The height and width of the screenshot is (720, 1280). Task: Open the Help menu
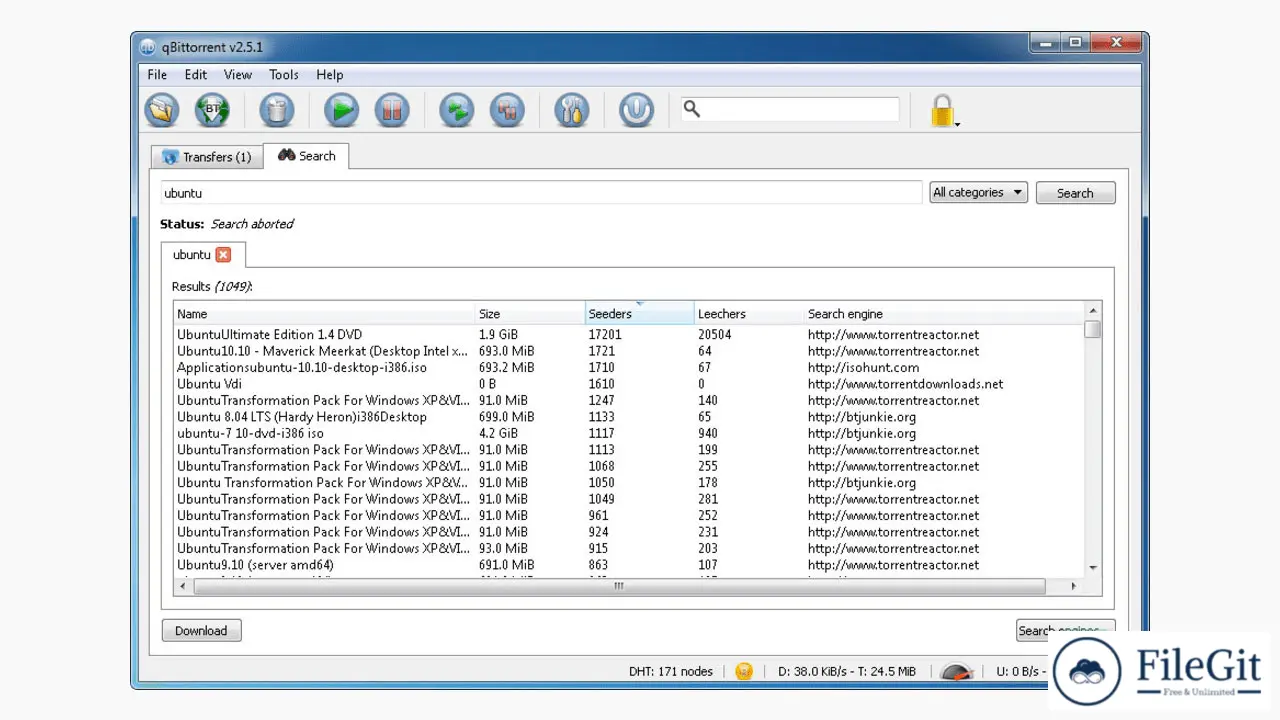click(x=330, y=74)
